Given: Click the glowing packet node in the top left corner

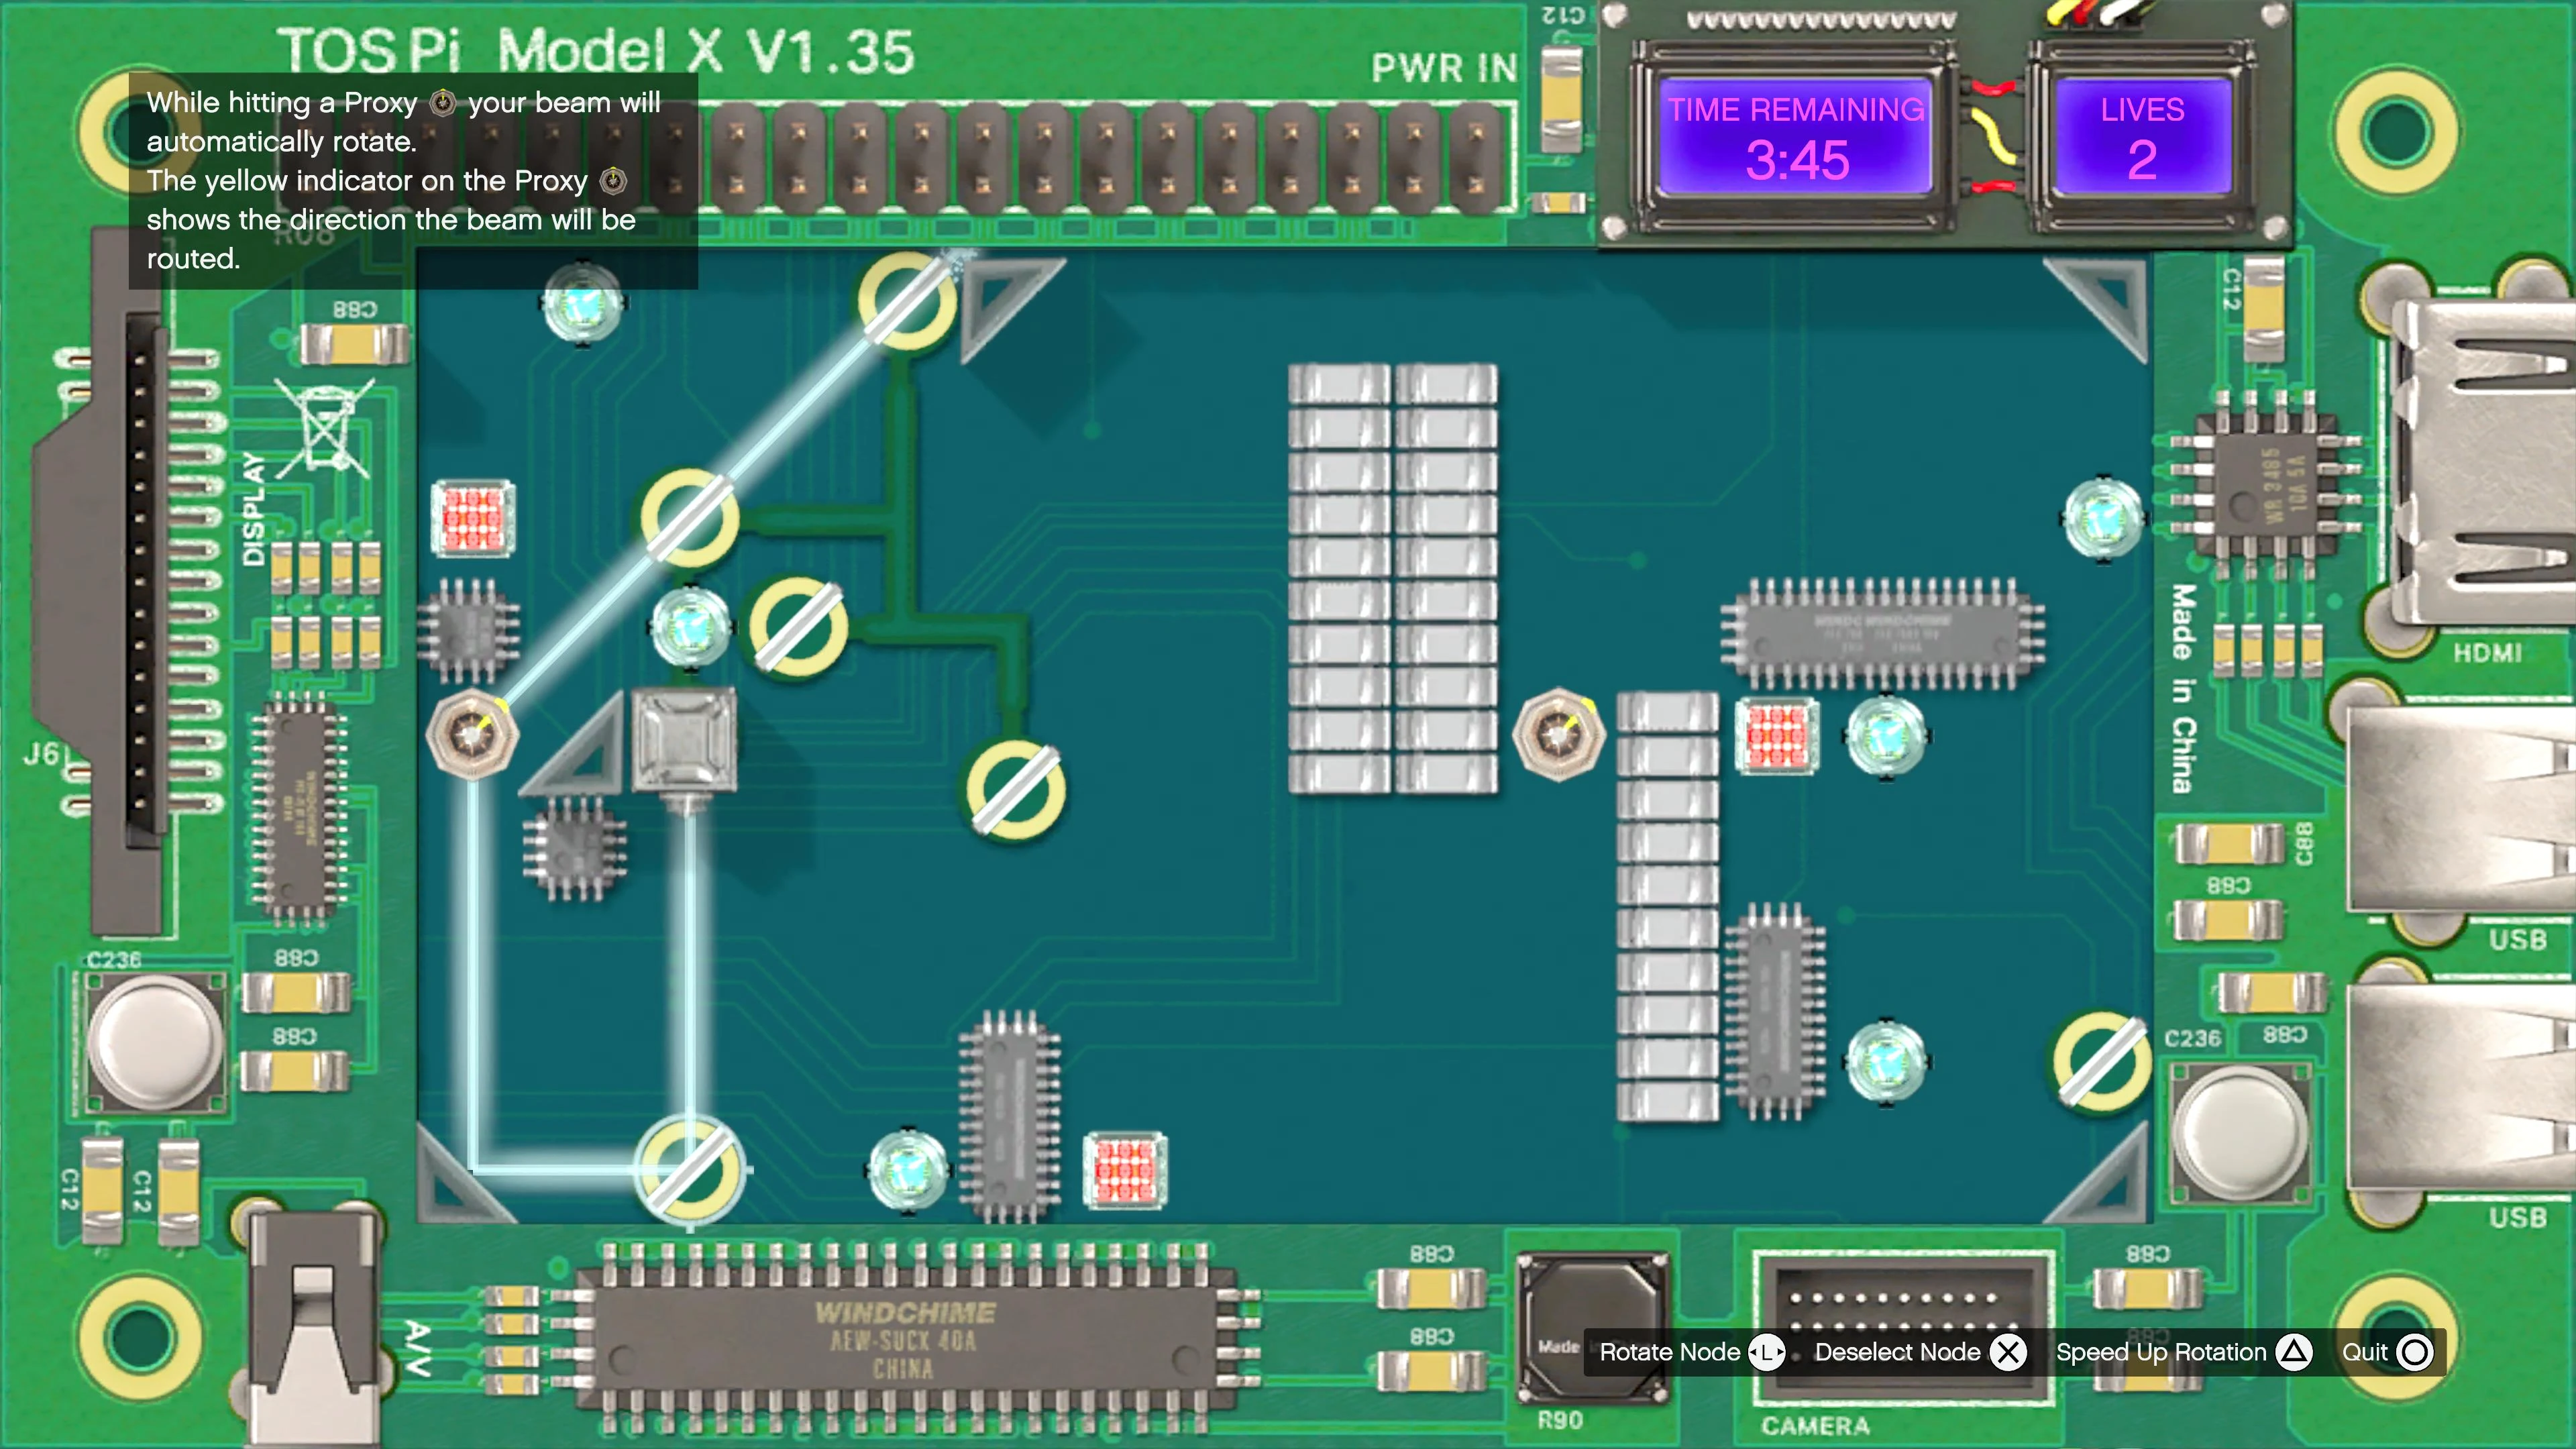Looking at the screenshot, I should click(x=582, y=303).
